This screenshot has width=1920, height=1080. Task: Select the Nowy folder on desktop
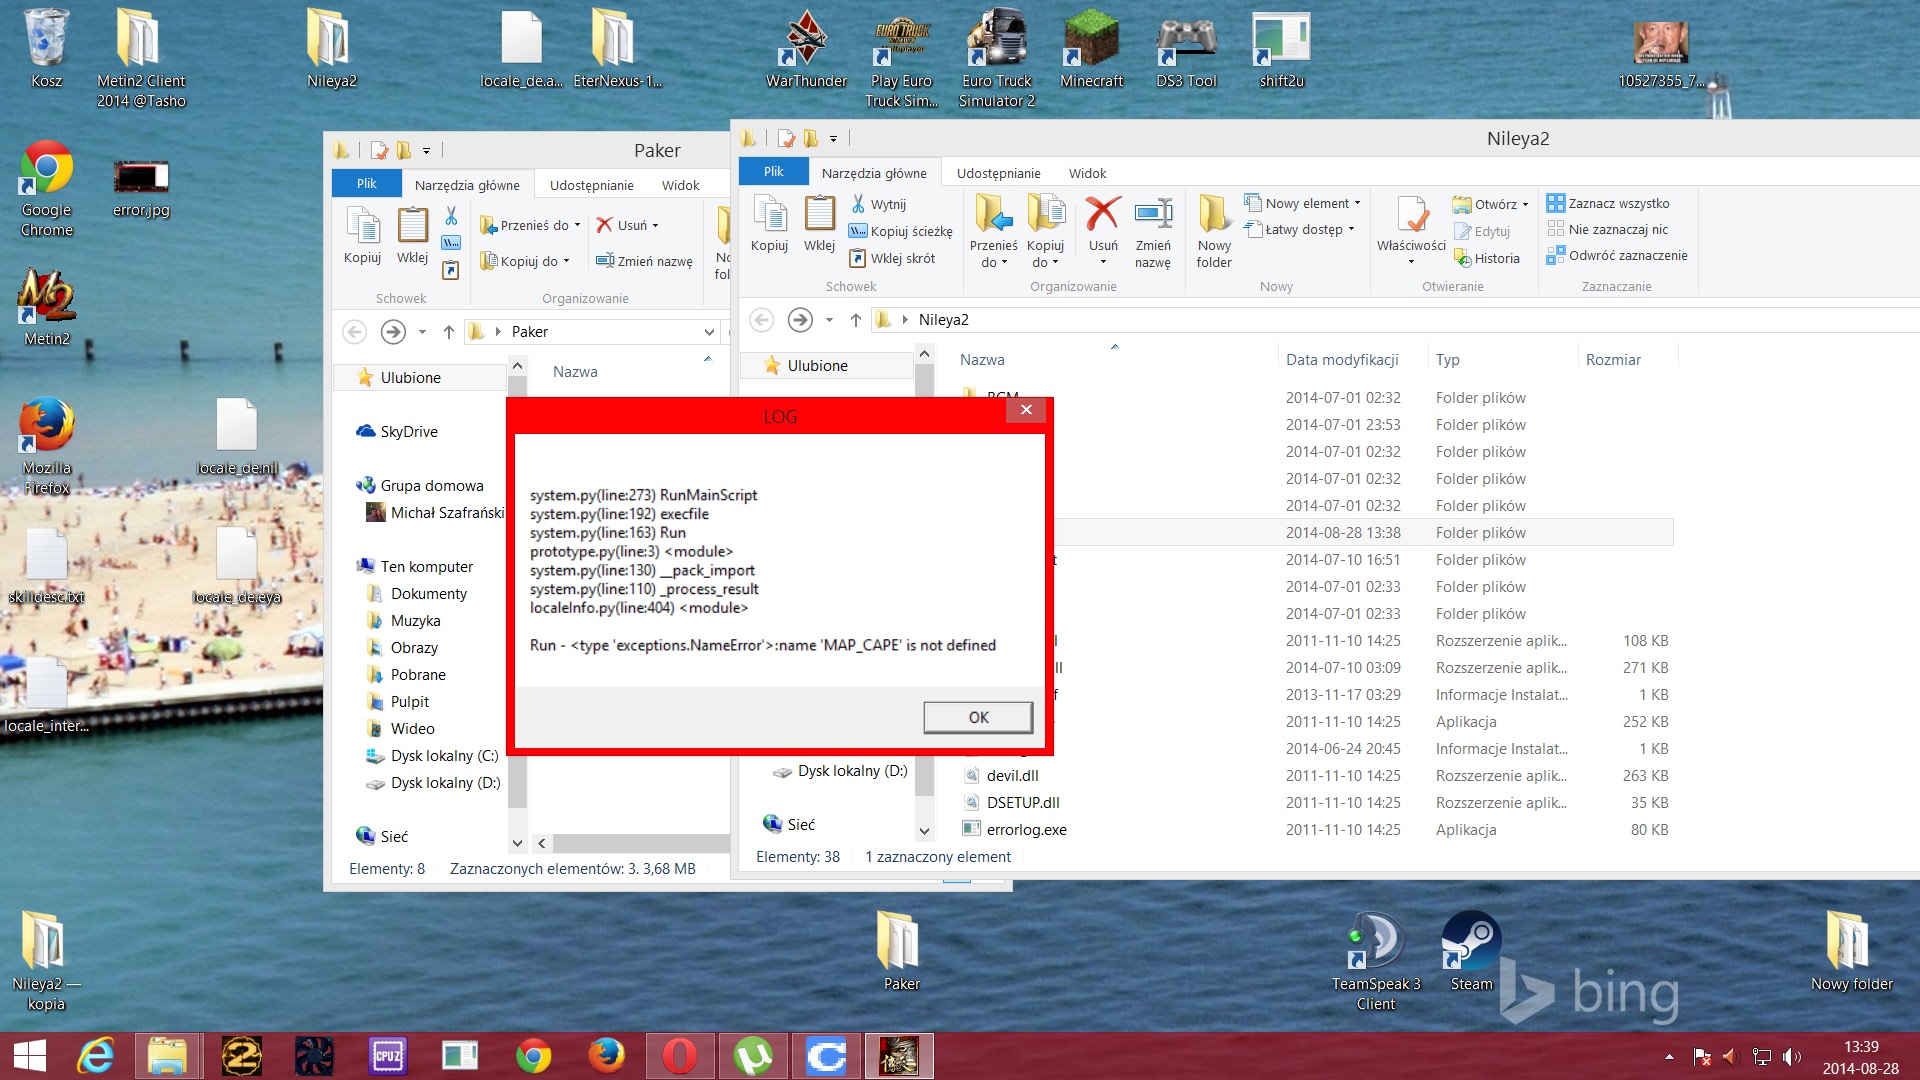[x=1851, y=952]
